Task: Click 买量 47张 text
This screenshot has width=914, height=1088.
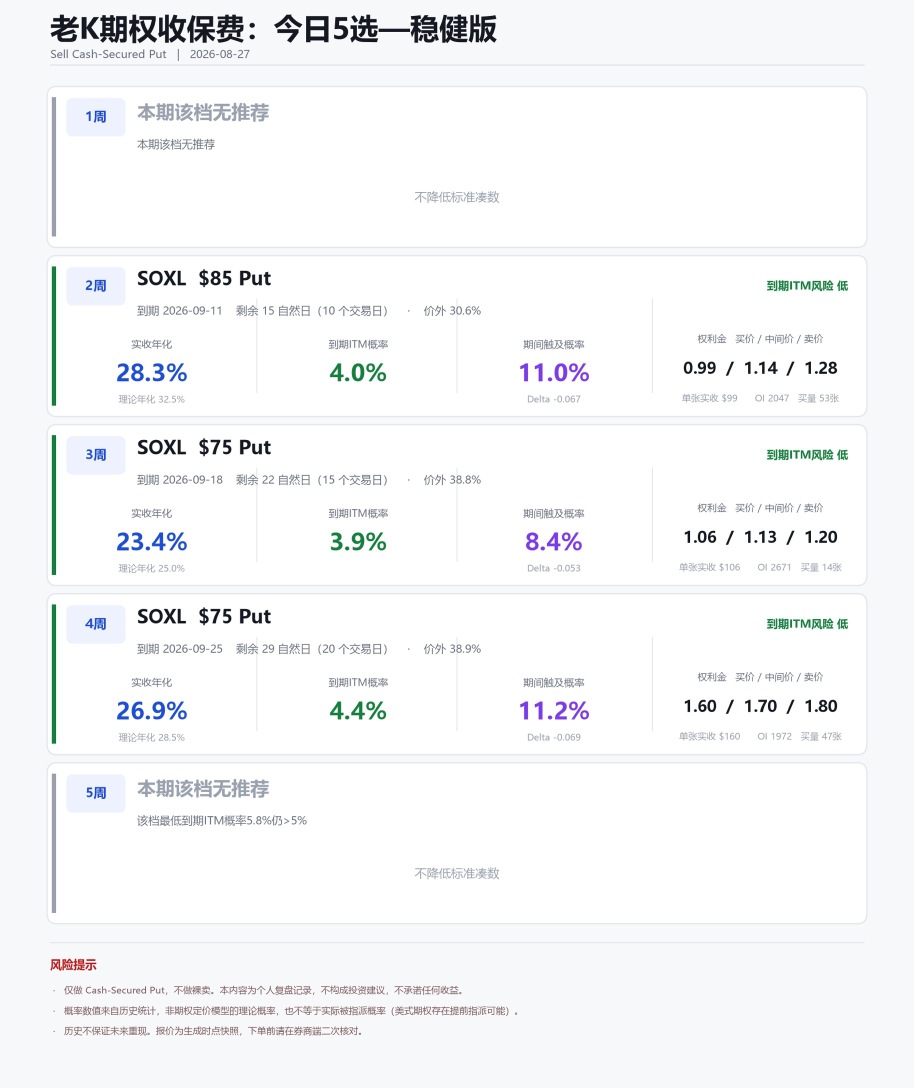Action: 821,736
